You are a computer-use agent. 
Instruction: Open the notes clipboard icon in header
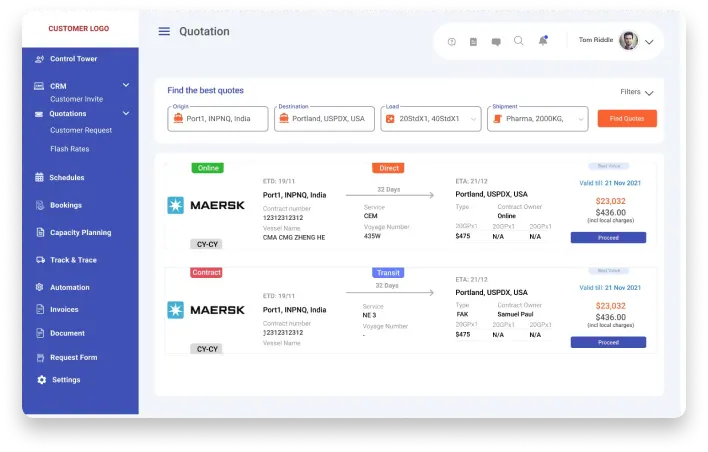click(473, 42)
